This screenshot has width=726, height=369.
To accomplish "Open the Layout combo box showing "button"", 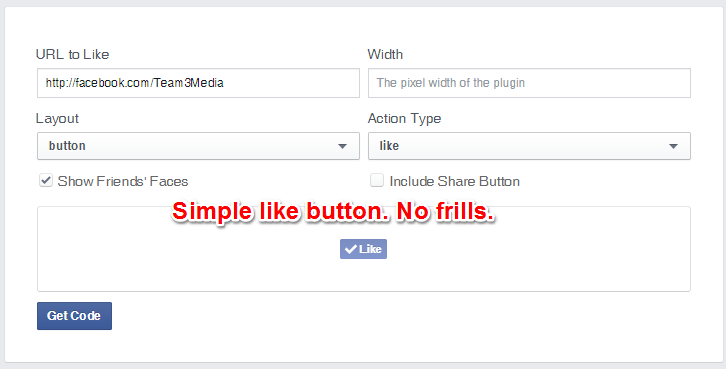I will tap(198, 146).
